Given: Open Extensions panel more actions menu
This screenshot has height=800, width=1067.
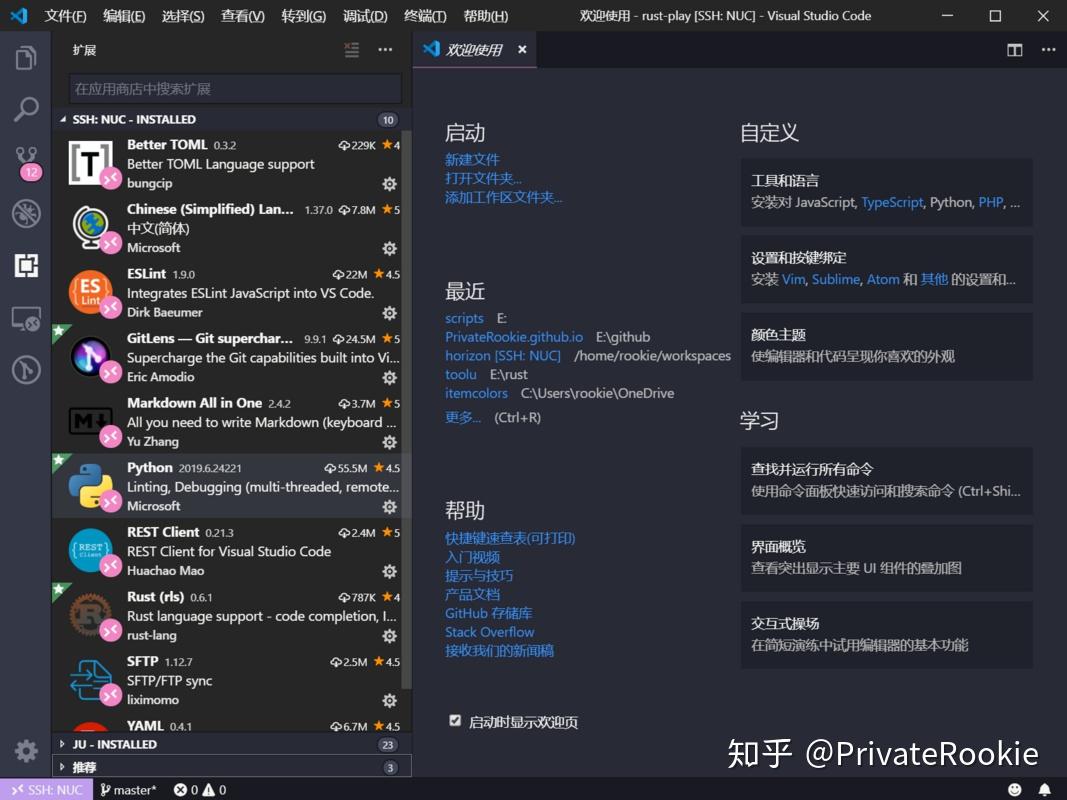Looking at the screenshot, I should pyautogui.click(x=385, y=50).
